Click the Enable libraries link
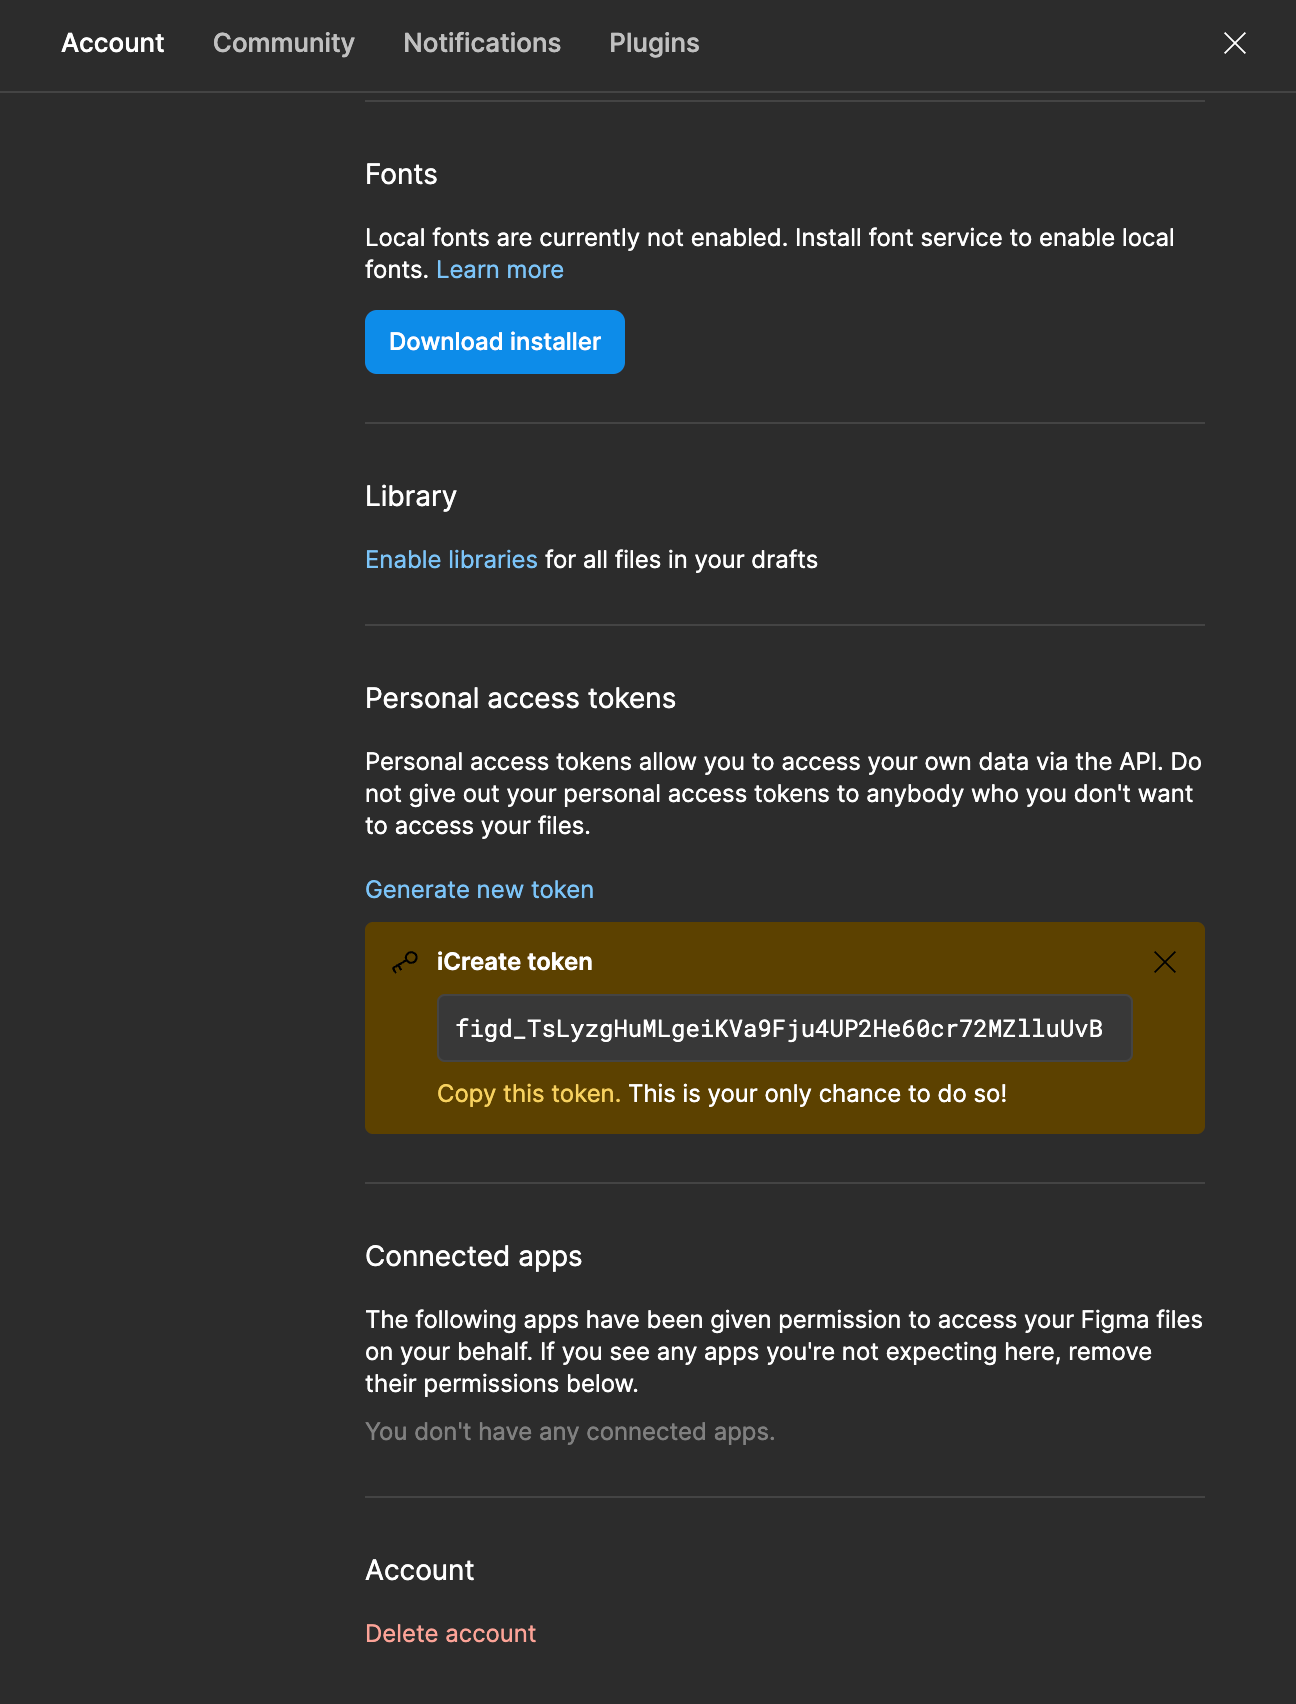 tap(451, 560)
